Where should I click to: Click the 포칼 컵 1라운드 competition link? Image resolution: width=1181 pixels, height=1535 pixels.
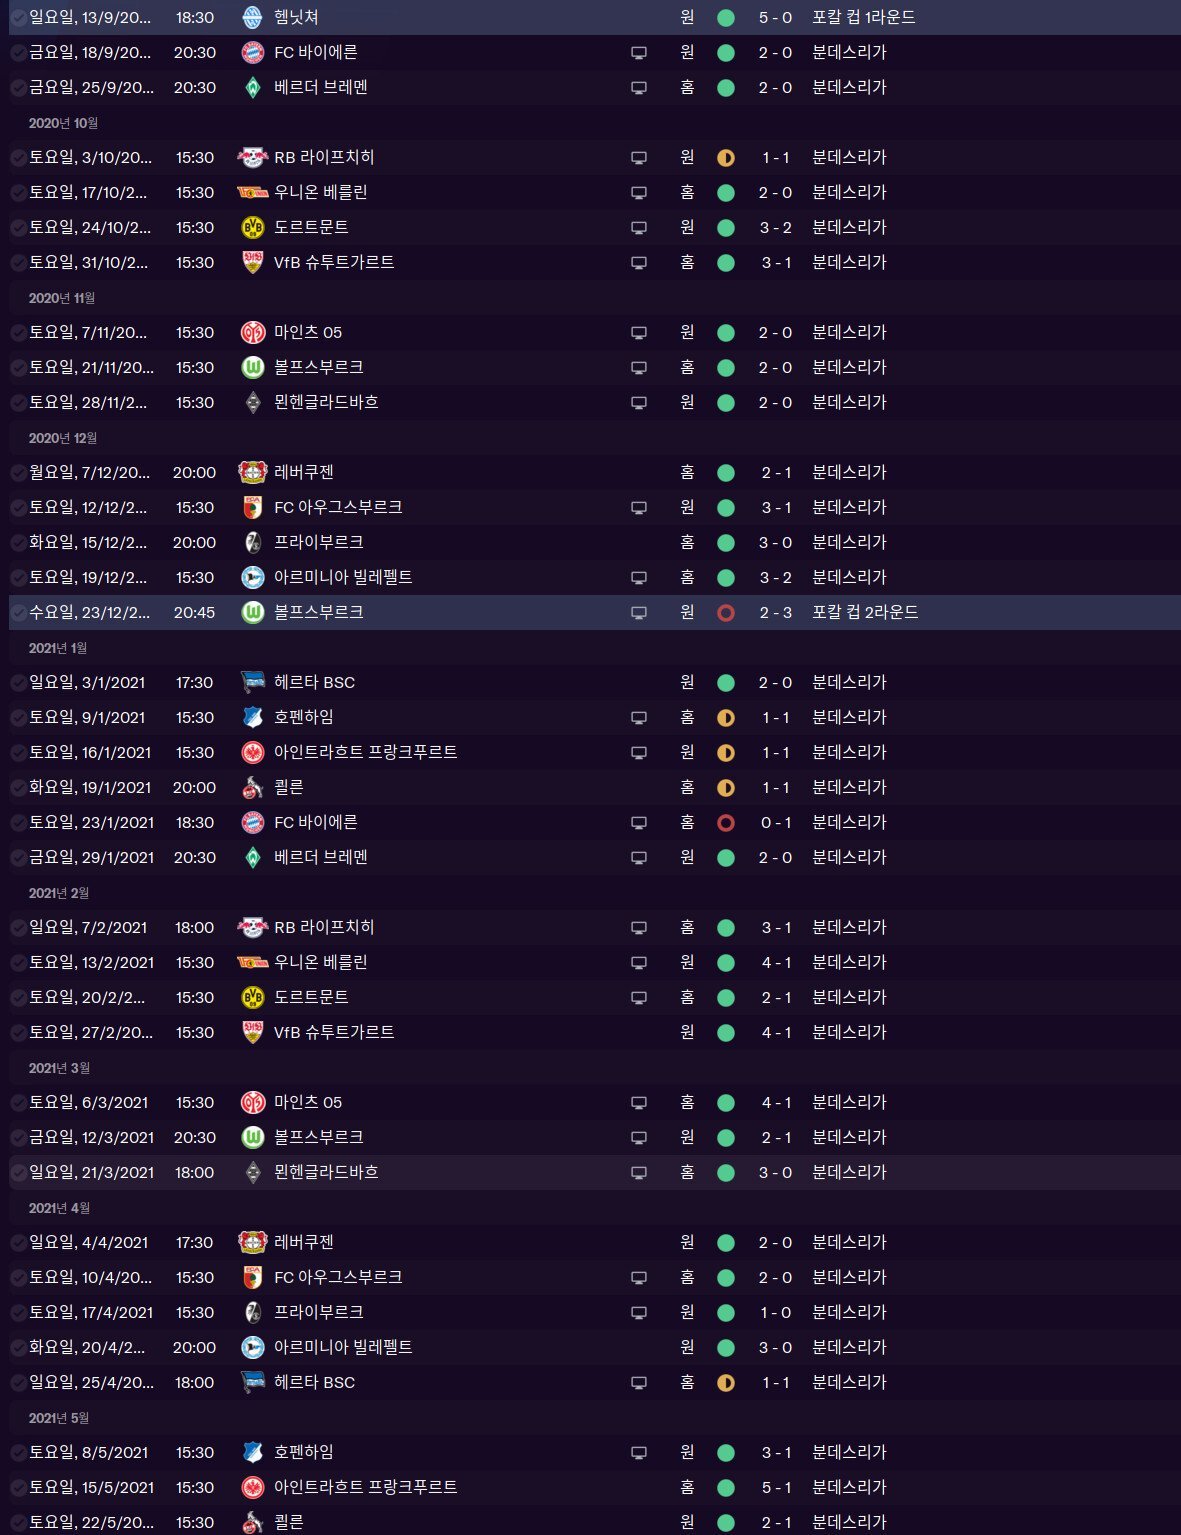tap(863, 17)
